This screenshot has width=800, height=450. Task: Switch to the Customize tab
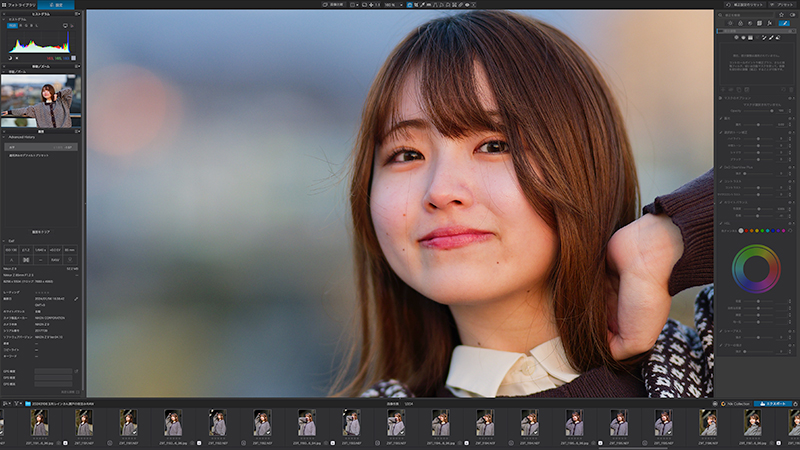(x=56, y=5)
